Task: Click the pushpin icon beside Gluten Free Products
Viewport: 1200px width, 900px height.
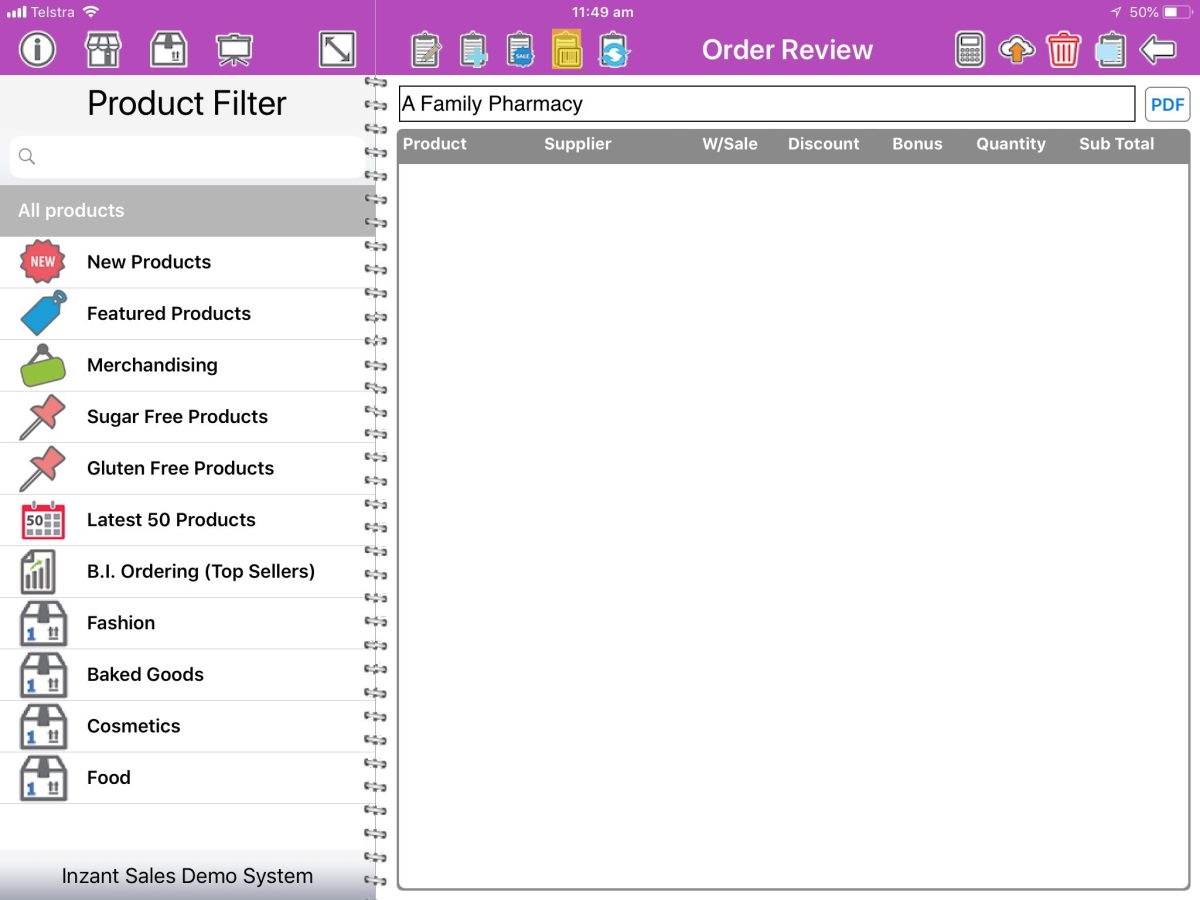Action: [x=43, y=468]
